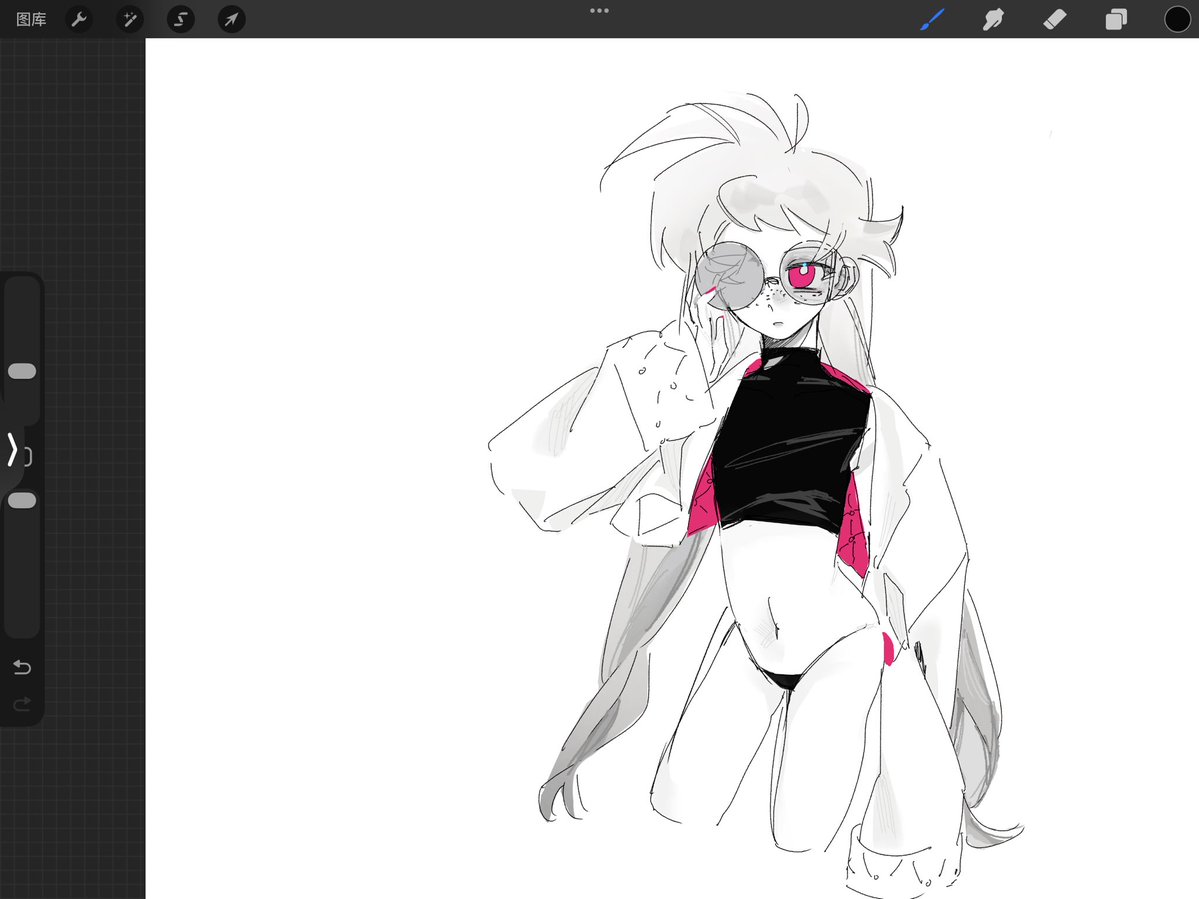The height and width of the screenshot is (899, 1199).
Task: Activate the Transform arrow tool
Action: coord(231,19)
